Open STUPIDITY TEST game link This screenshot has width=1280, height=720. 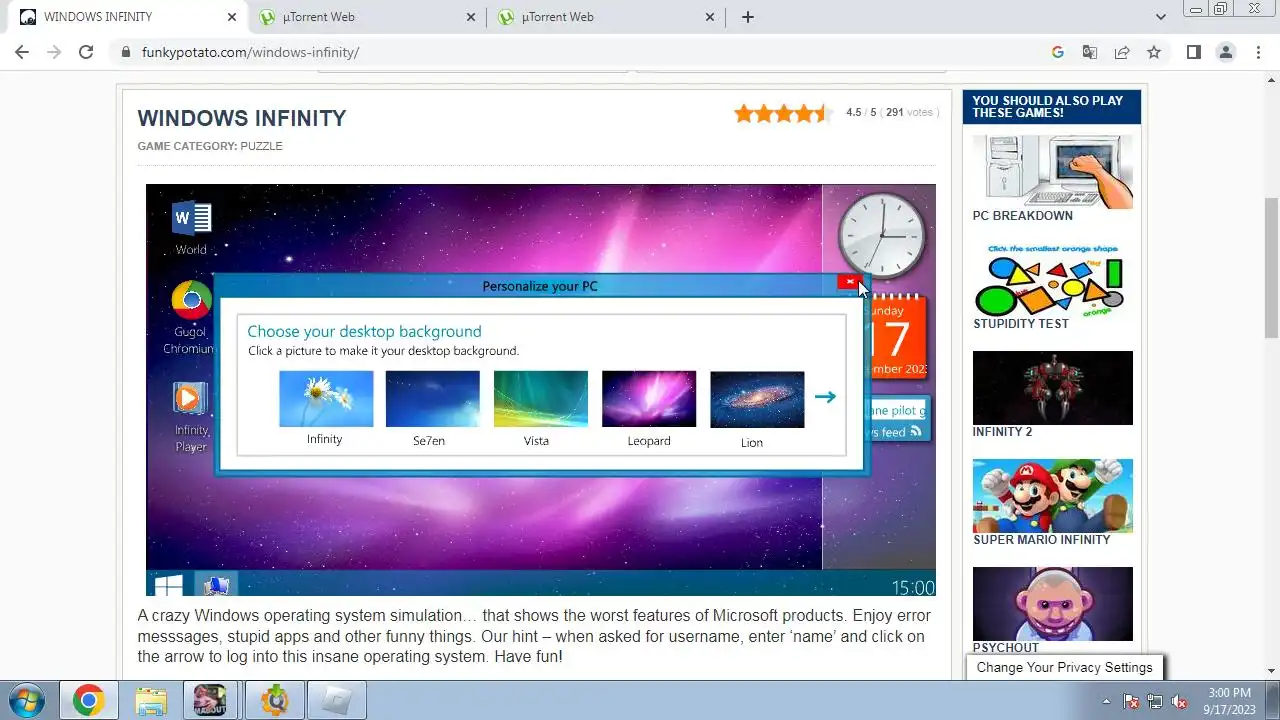coord(1021,324)
